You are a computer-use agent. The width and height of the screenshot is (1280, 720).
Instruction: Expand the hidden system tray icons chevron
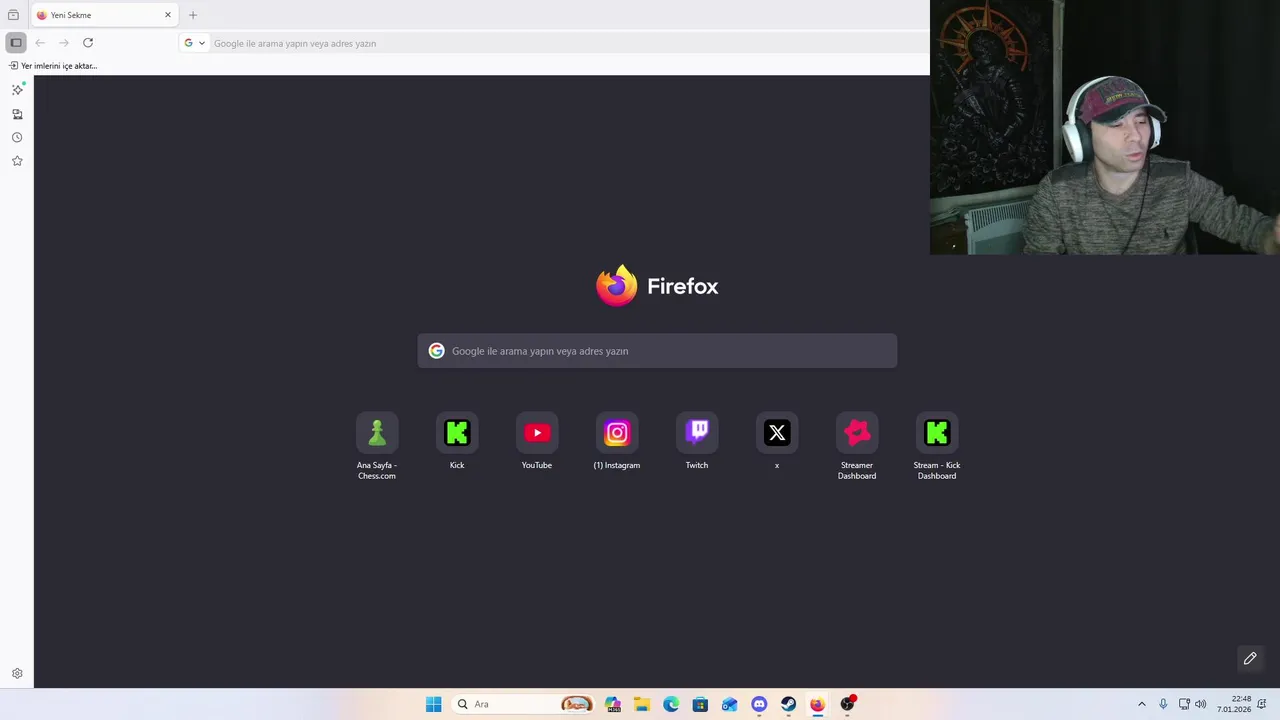(1142, 704)
